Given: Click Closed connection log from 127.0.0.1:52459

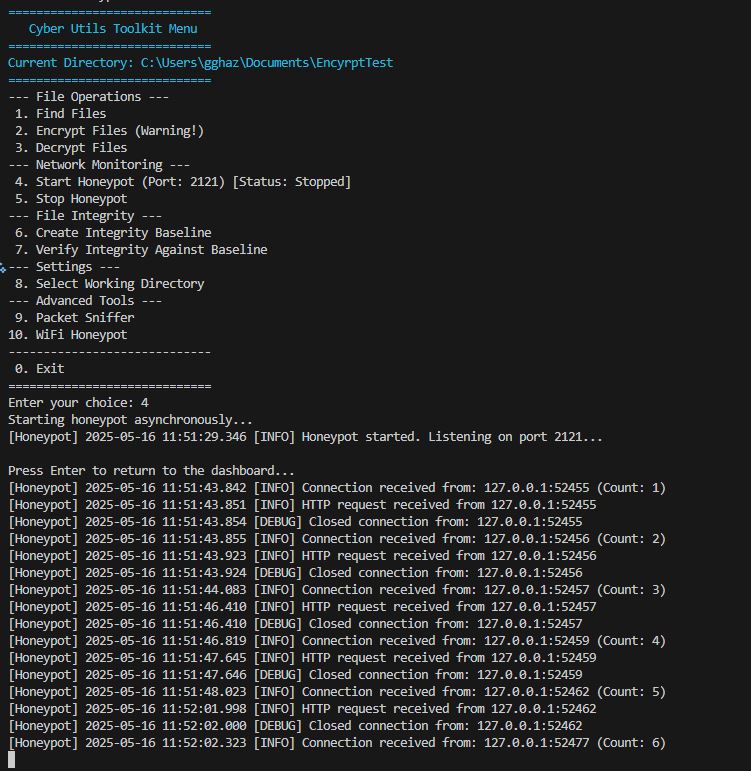Looking at the screenshot, I should tap(295, 675).
